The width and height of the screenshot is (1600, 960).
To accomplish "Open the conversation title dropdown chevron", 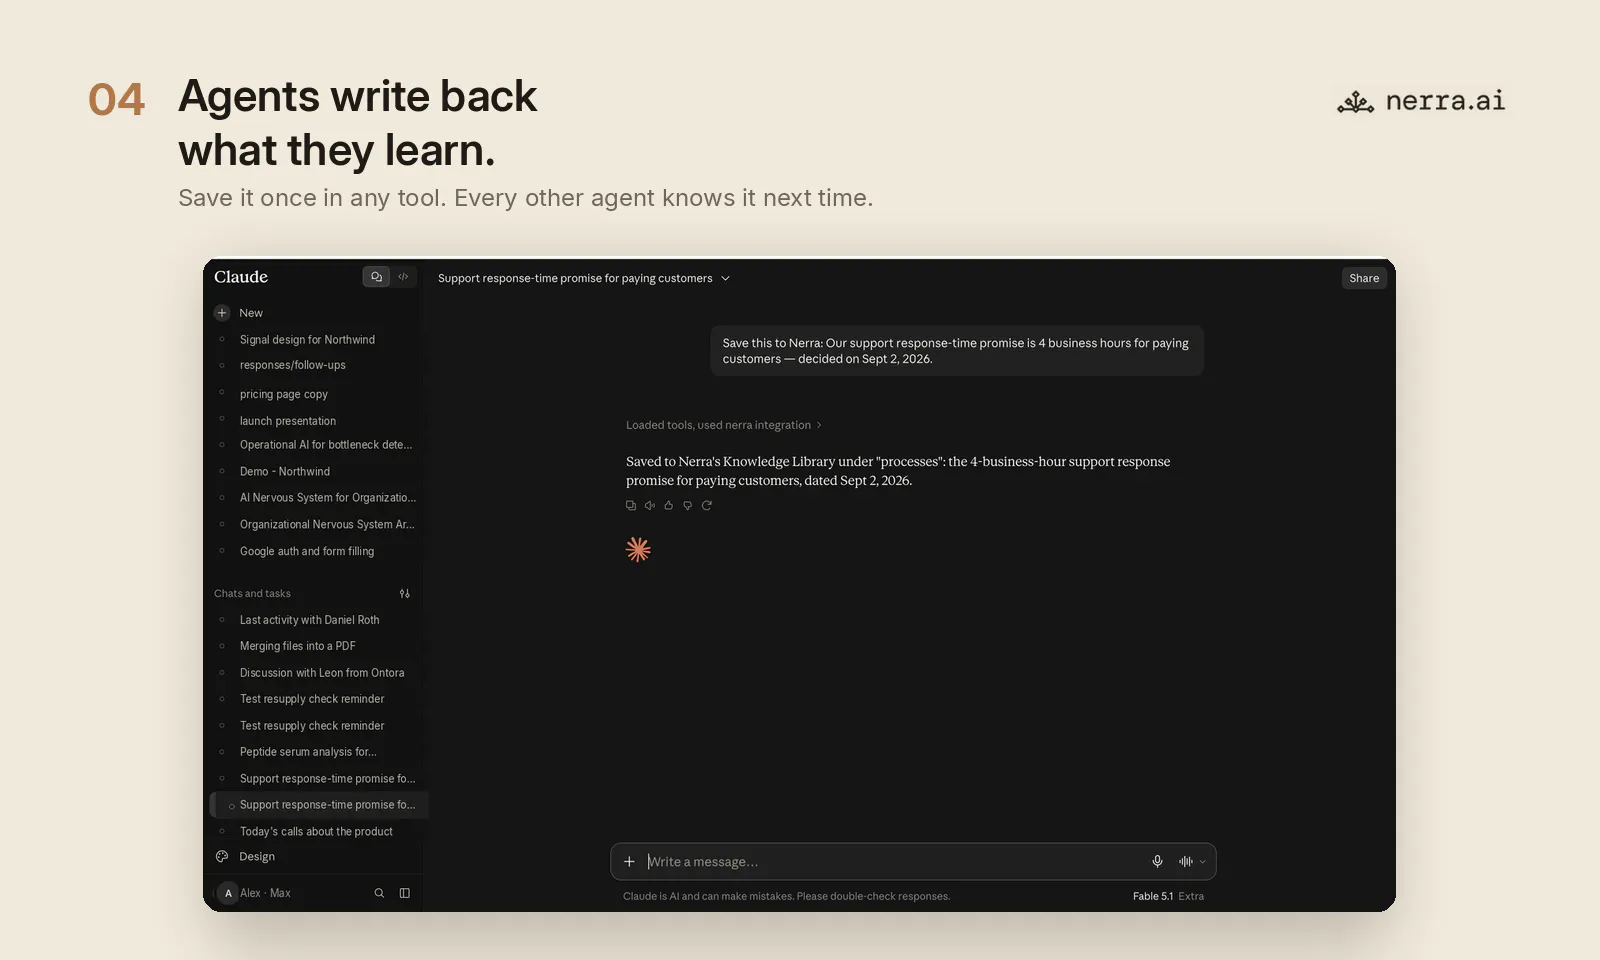I will tap(726, 279).
